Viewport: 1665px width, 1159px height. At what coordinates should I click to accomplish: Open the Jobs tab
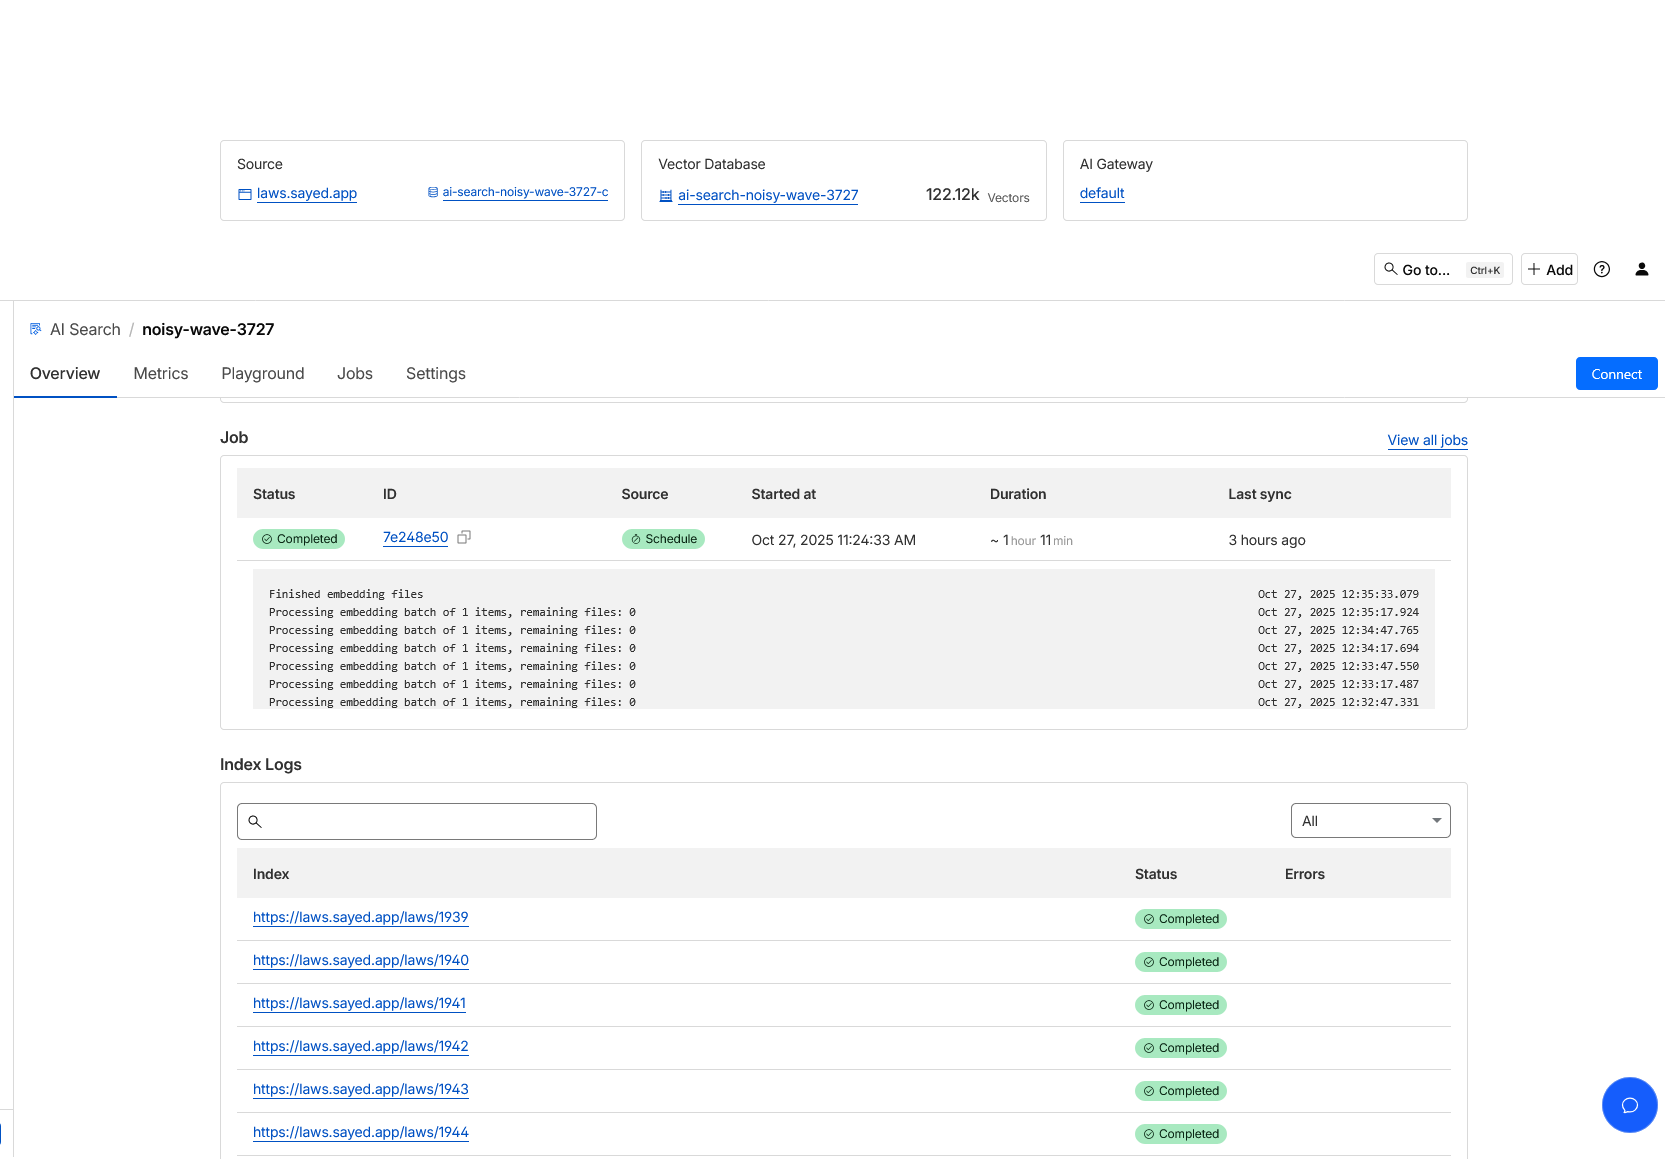pyautogui.click(x=355, y=373)
